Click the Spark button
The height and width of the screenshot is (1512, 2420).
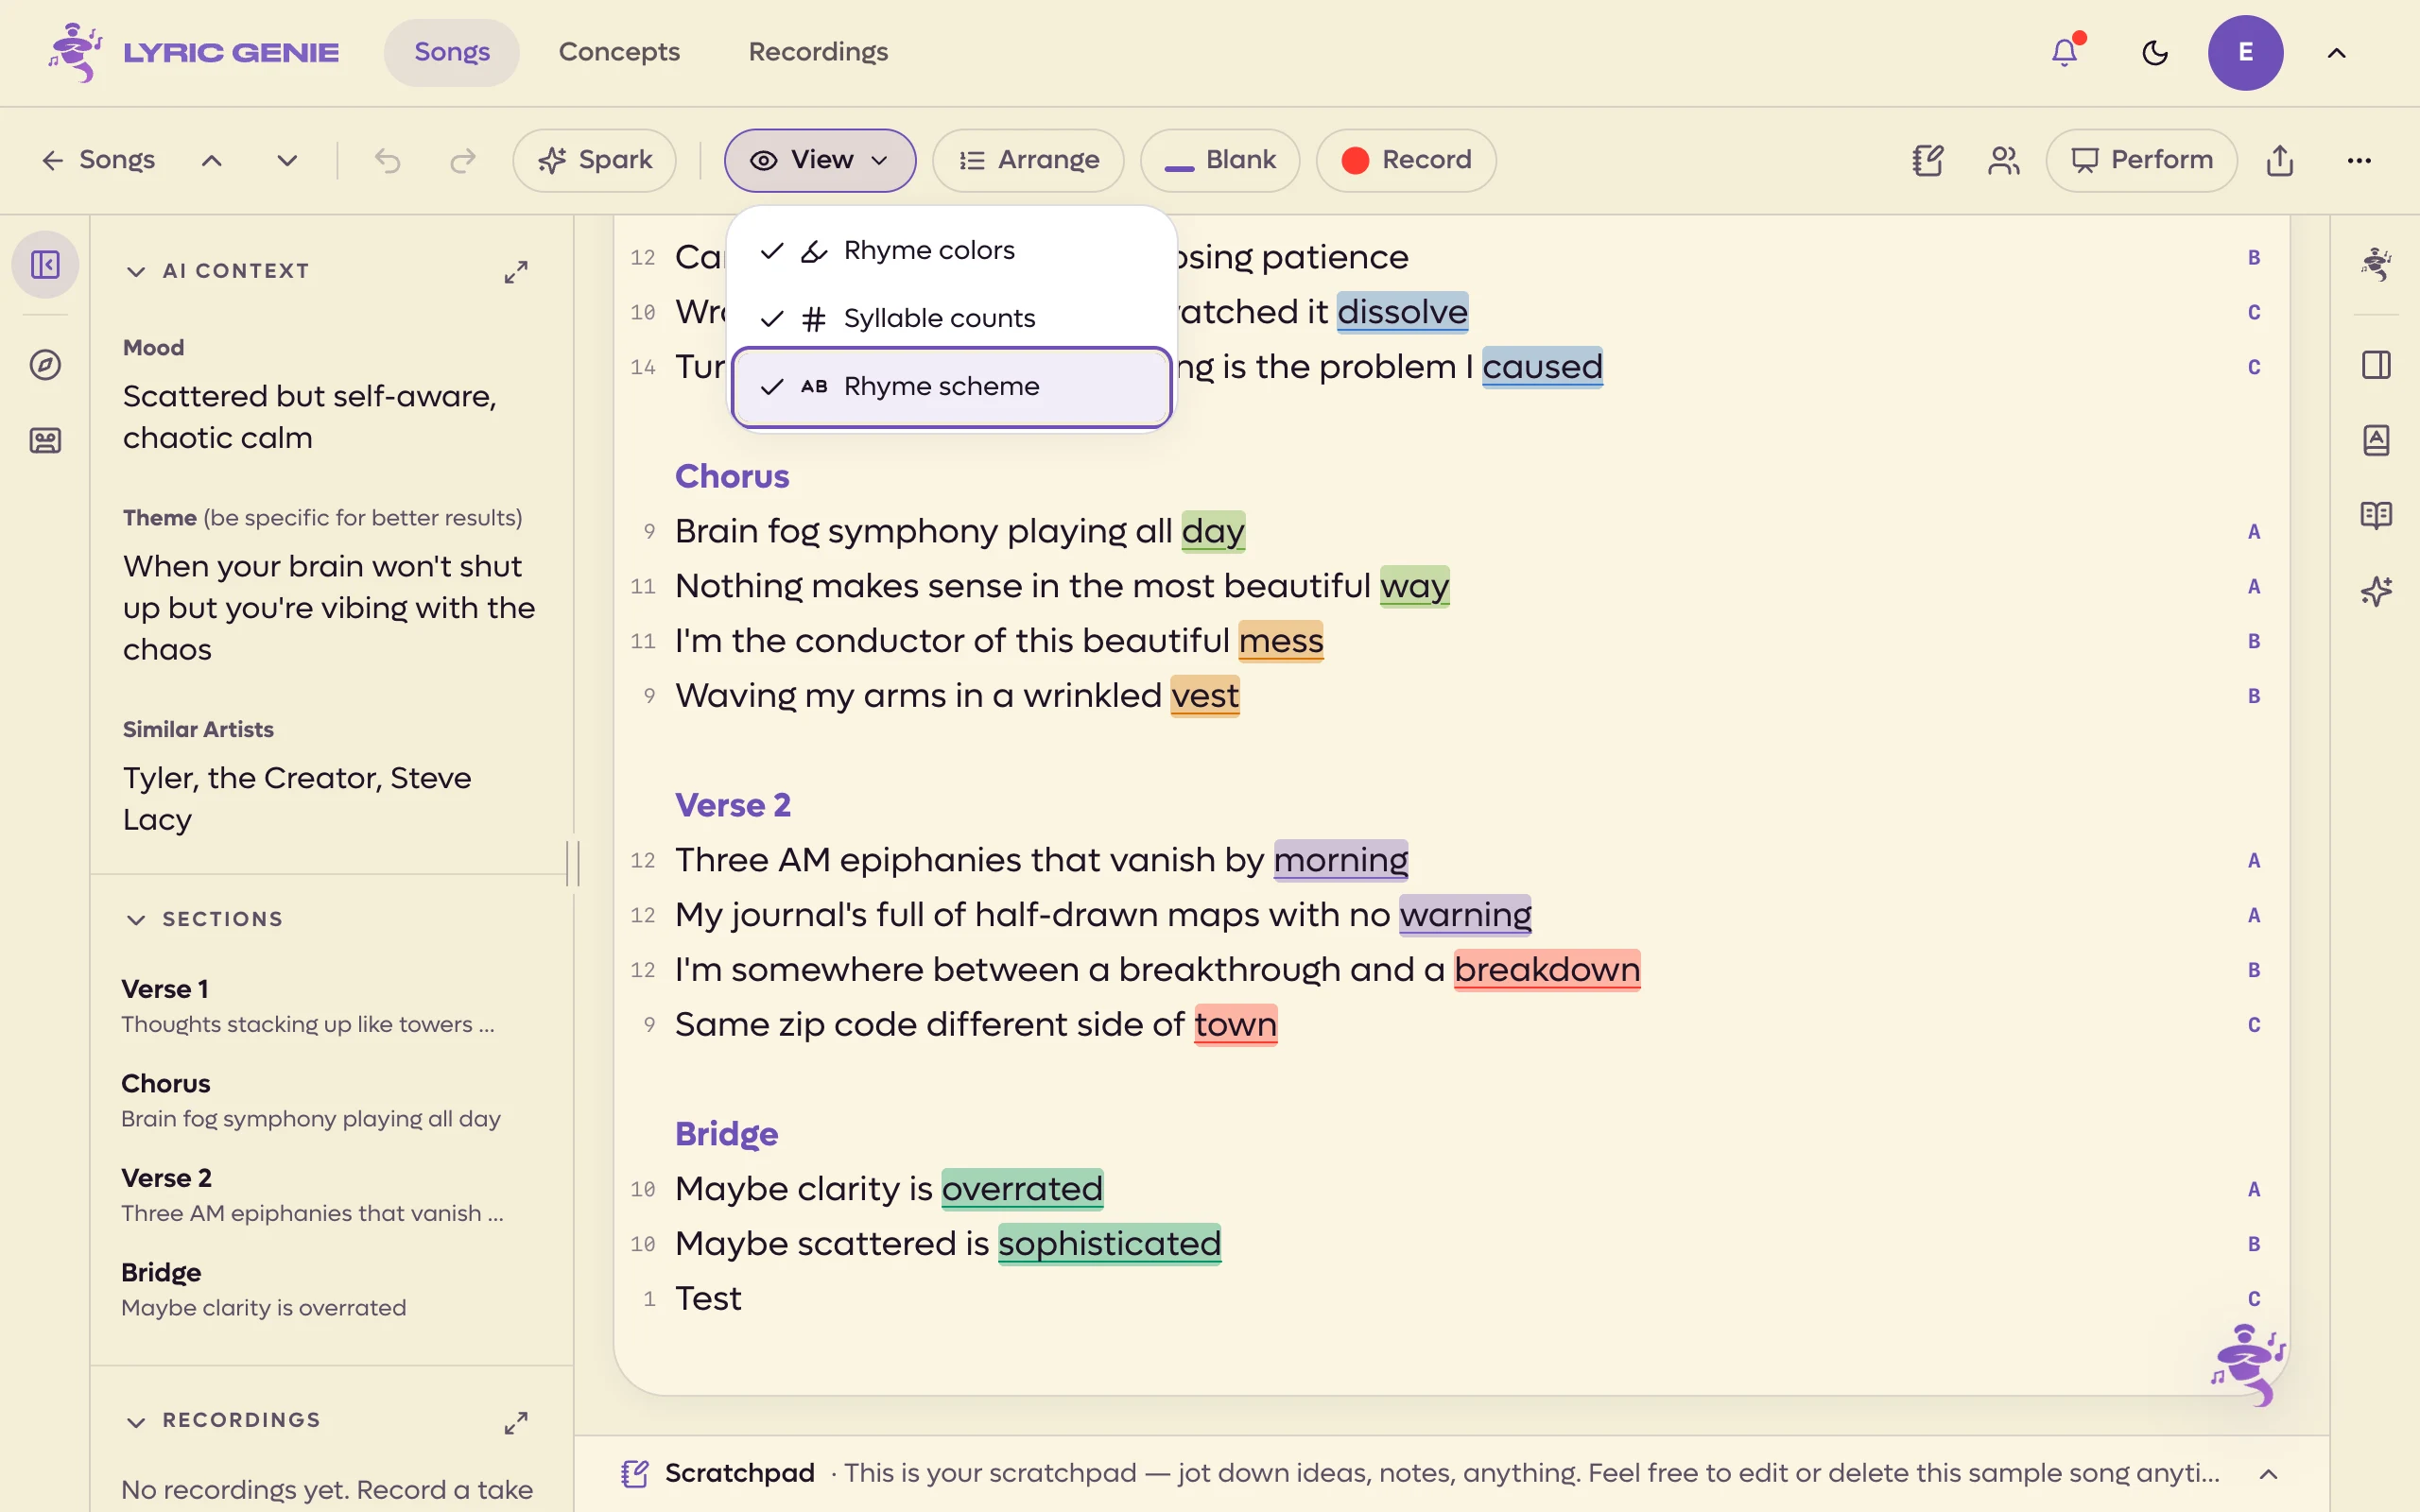click(595, 160)
